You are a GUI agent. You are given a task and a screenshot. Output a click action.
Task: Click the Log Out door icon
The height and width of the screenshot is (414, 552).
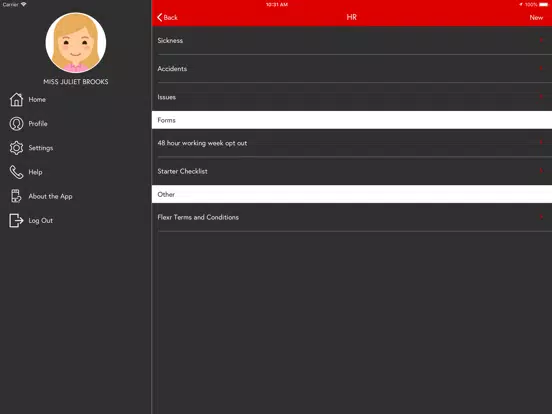click(16, 220)
